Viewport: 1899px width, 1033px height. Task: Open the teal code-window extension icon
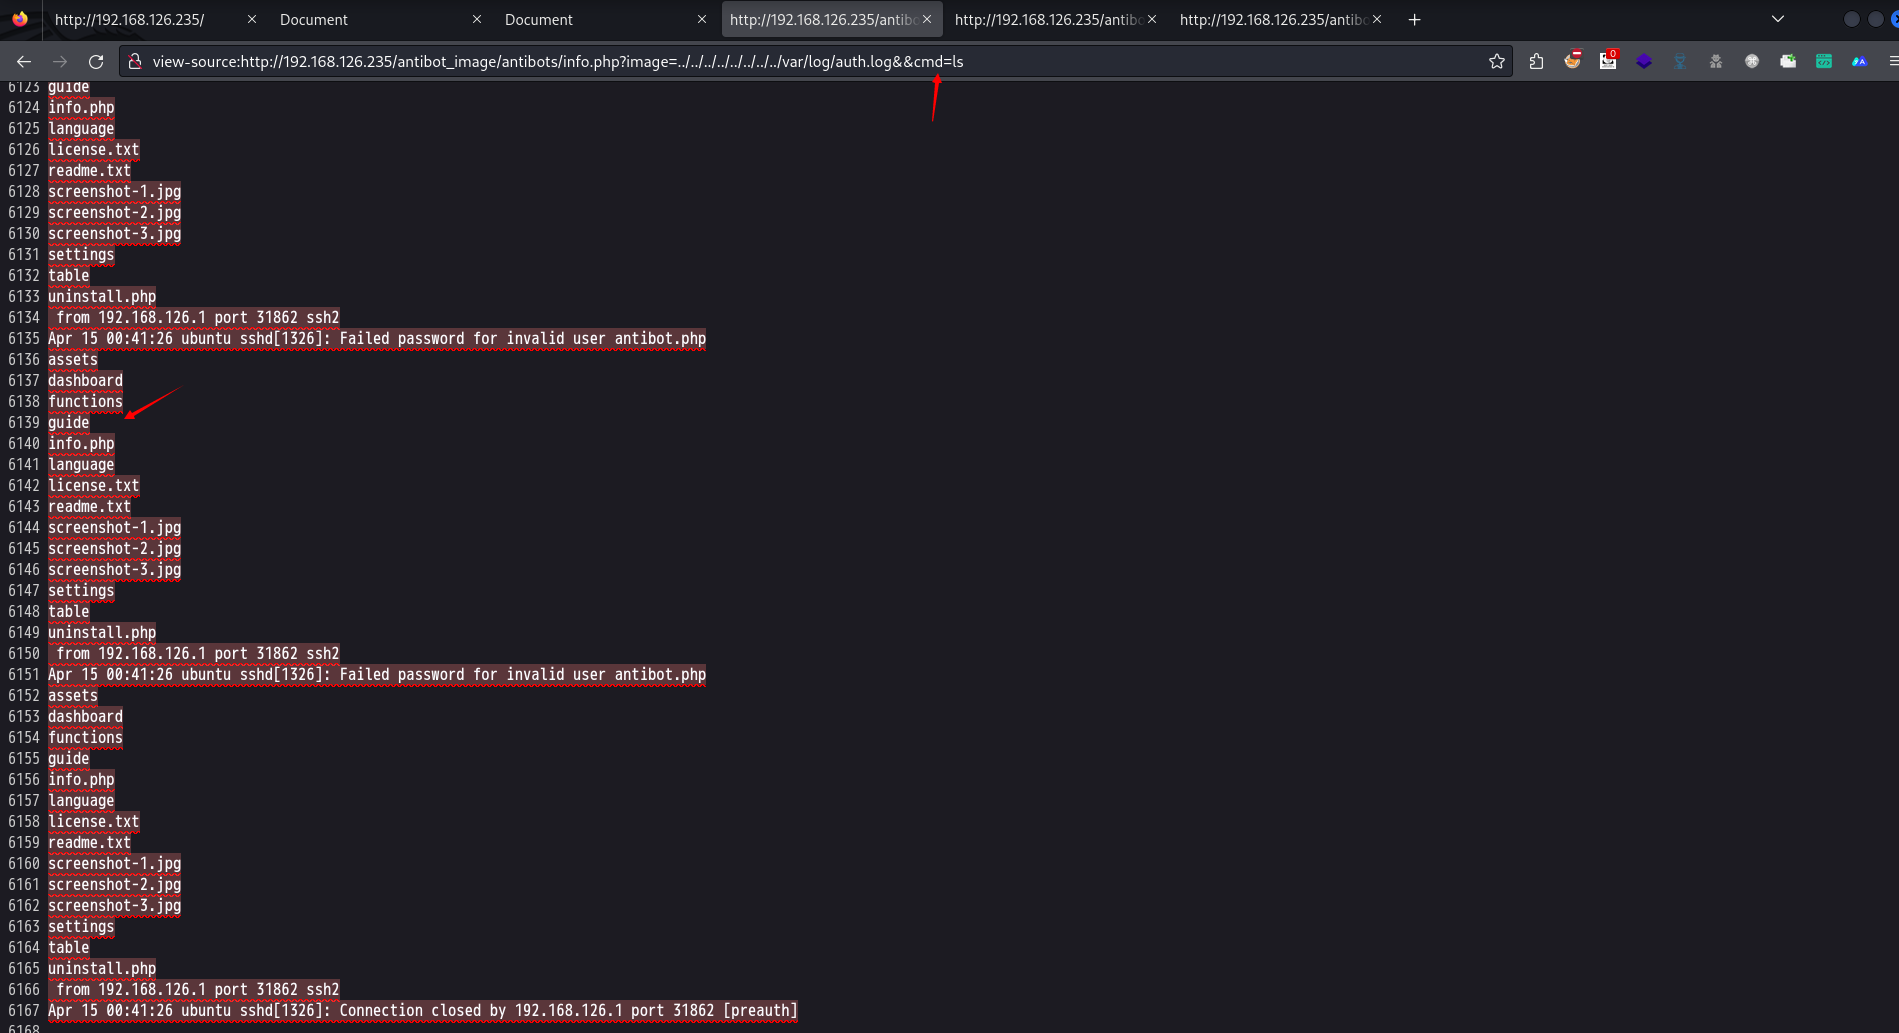pyautogui.click(x=1824, y=61)
